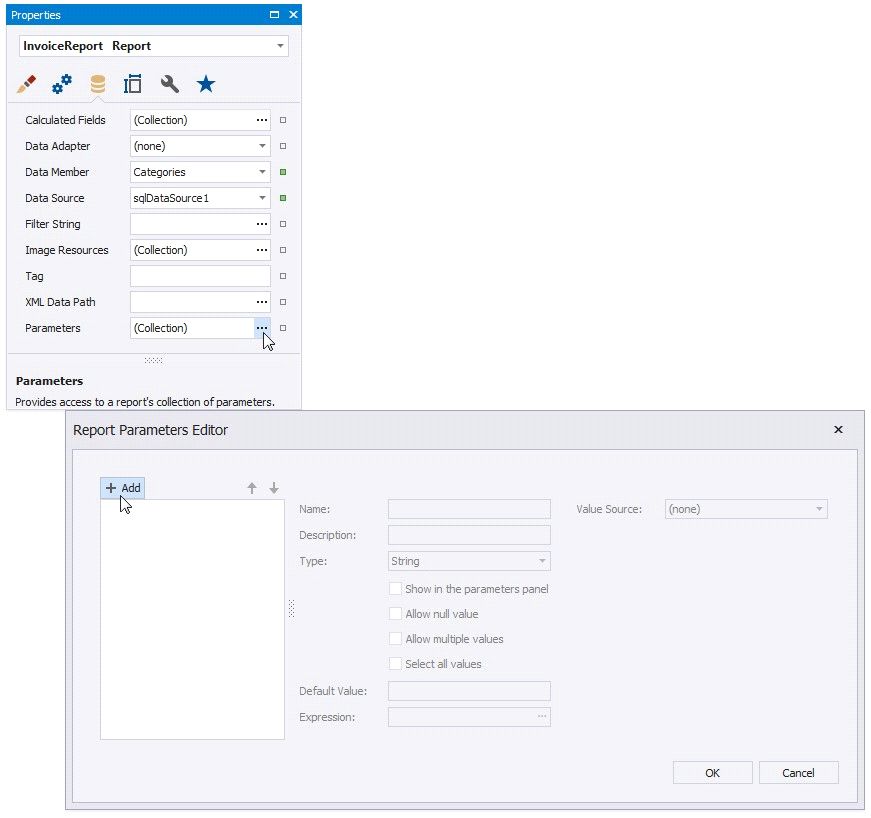The image size is (871, 818).
Task: Click ellipsis button for Parameters collection
Action: click(x=262, y=328)
